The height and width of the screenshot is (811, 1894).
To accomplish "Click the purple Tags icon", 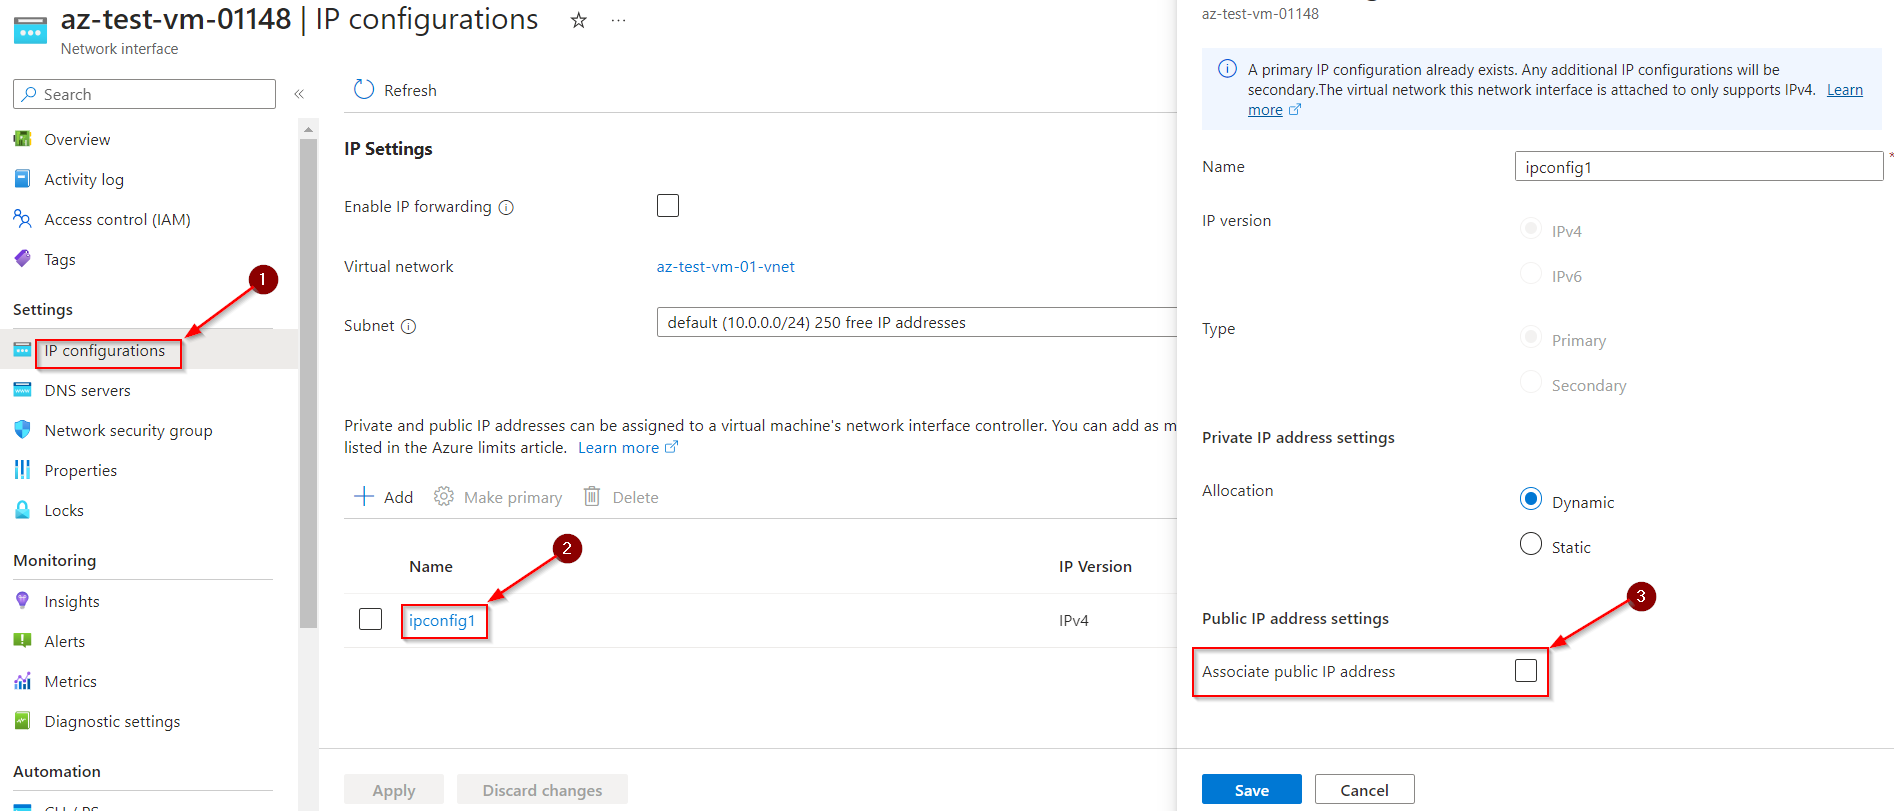I will coord(22,259).
